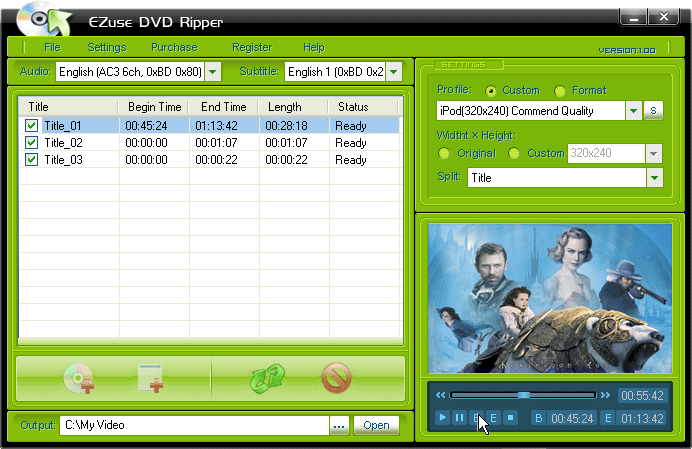Screen dimensions: 692x449
Task: Open the Settings menu
Action: point(106,47)
